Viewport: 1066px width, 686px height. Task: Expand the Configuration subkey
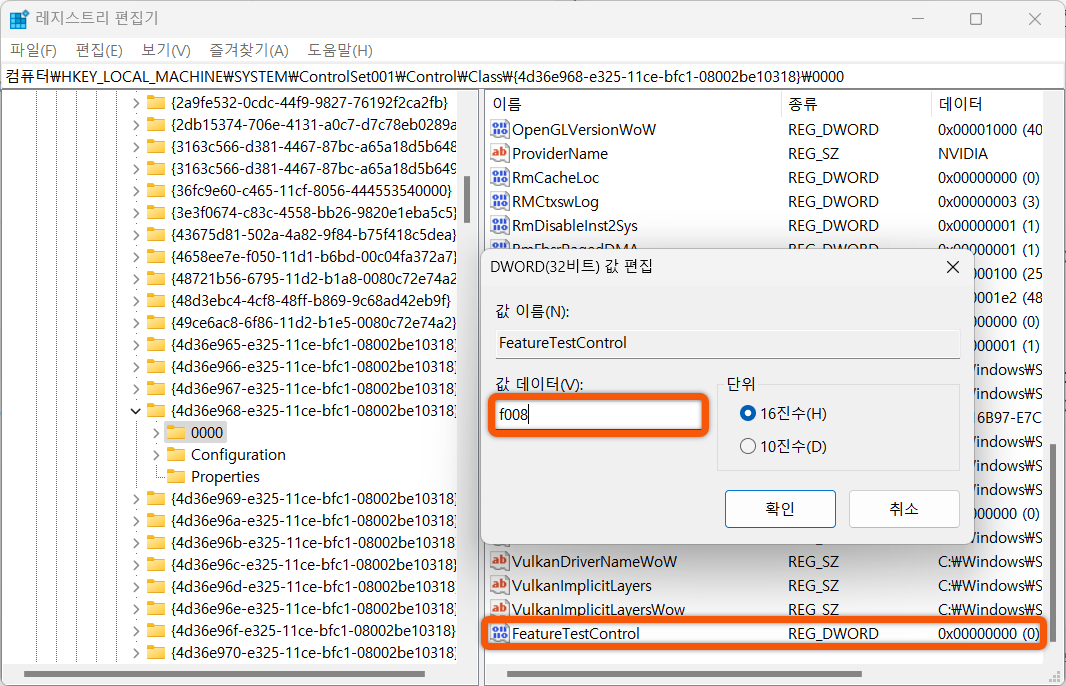pos(157,454)
